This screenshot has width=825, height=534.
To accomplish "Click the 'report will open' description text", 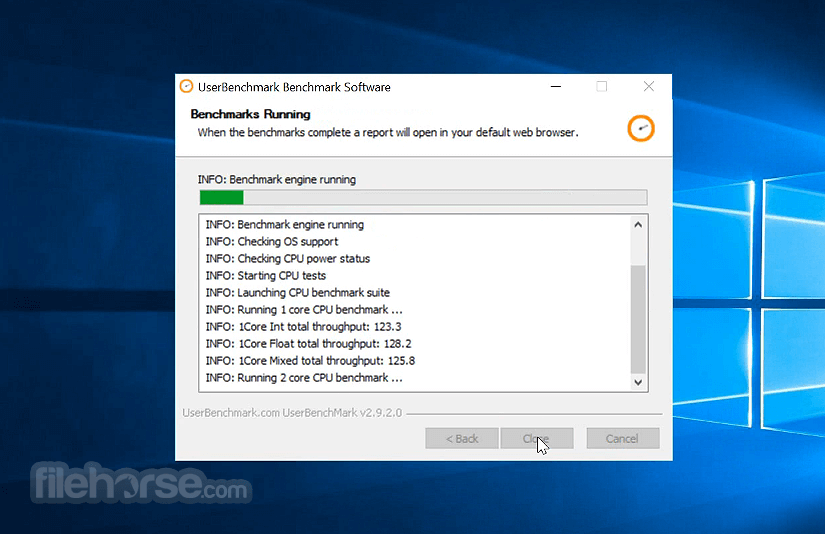I will 388,132.
